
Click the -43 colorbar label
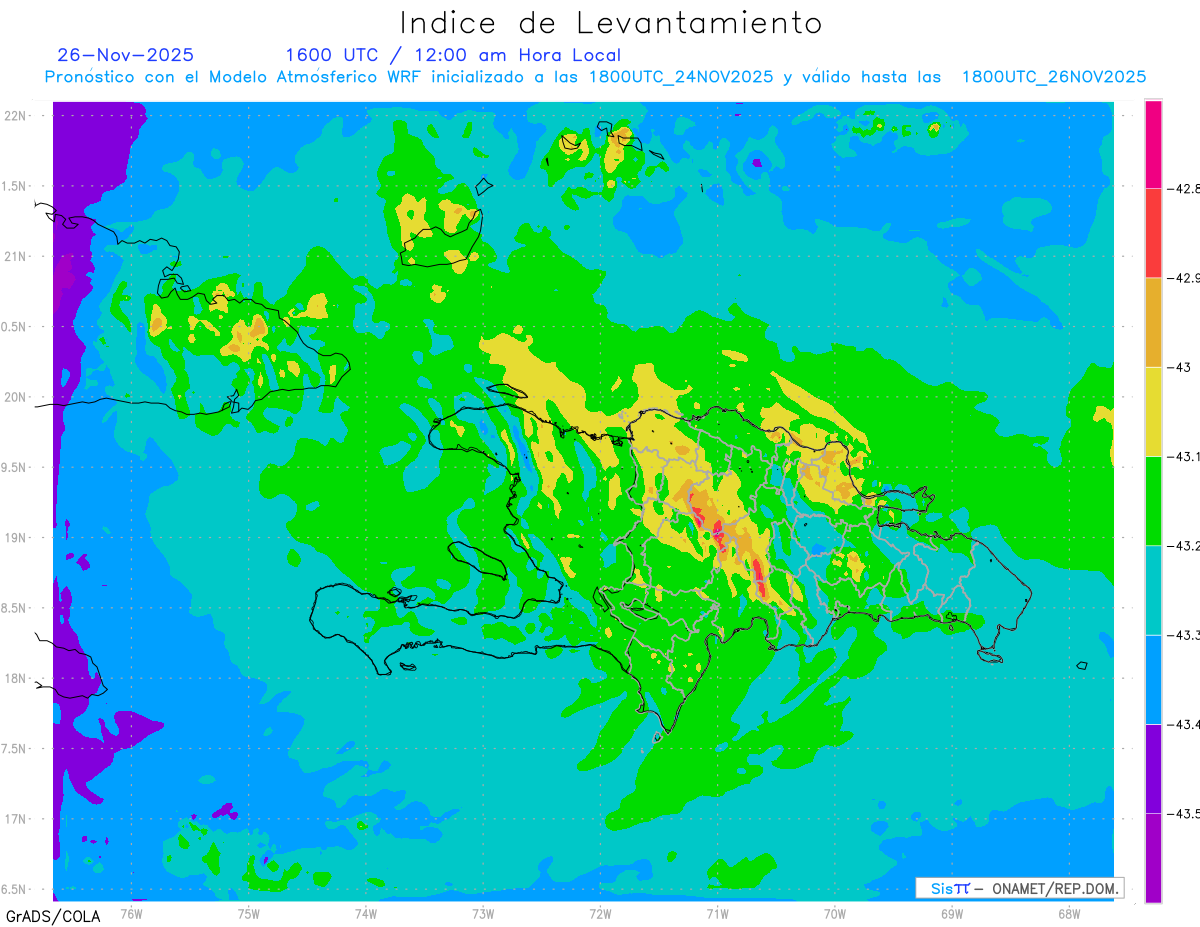click(1178, 367)
